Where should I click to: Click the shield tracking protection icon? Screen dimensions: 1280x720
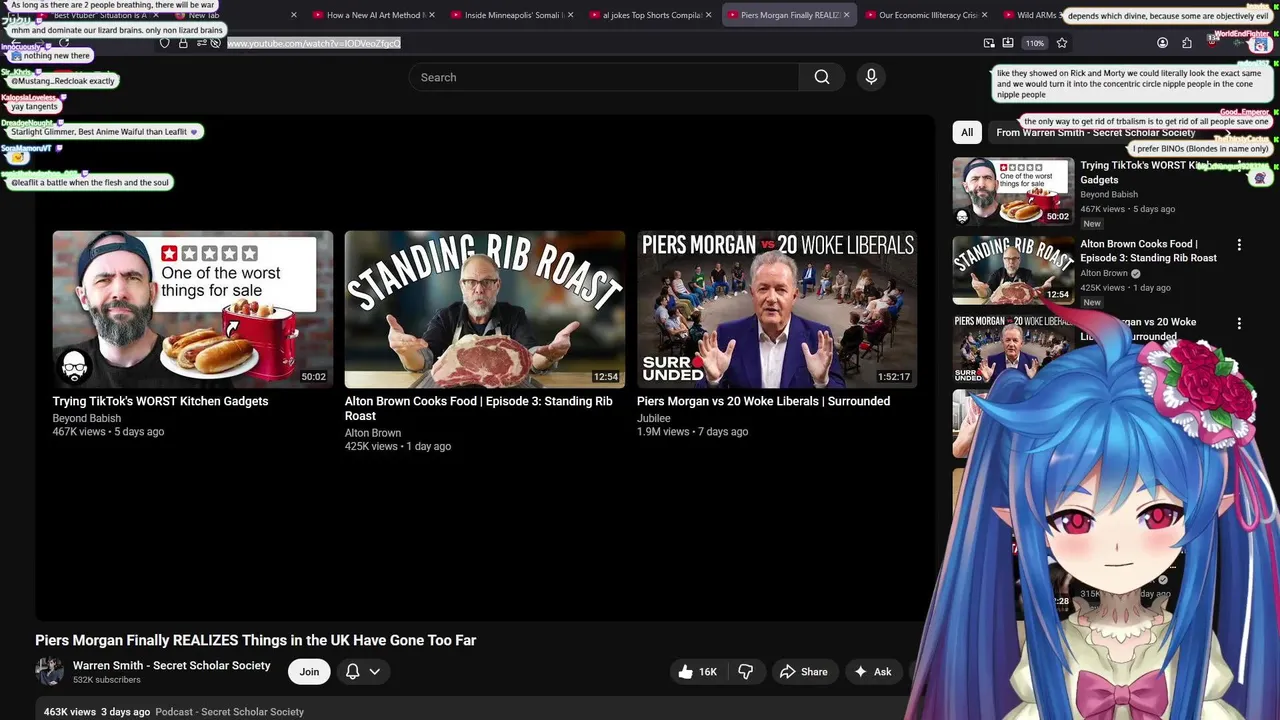click(x=165, y=43)
